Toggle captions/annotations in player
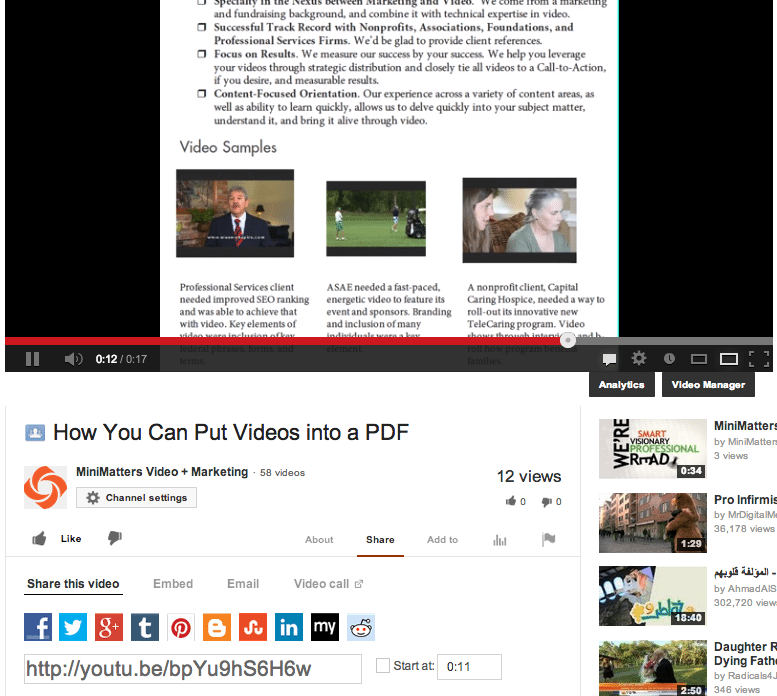This screenshot has height=696, width=777. click(609, 359)
